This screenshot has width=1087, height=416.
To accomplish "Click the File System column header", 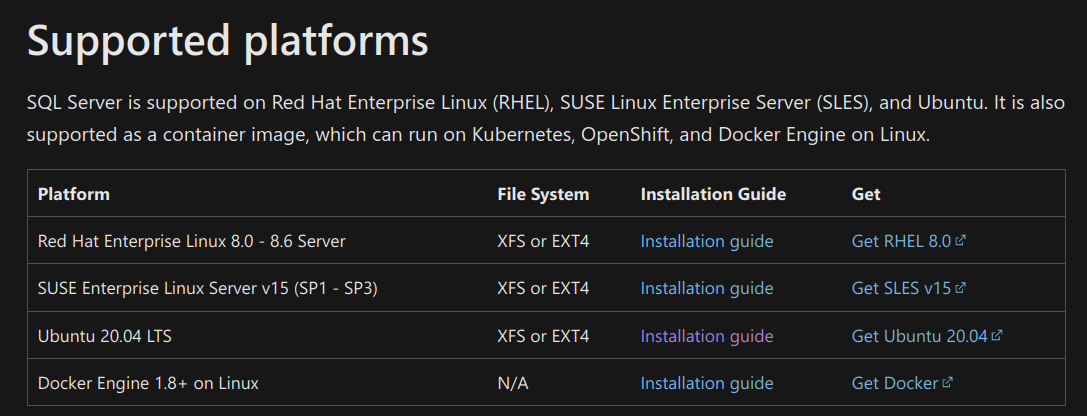I will 543,194.
